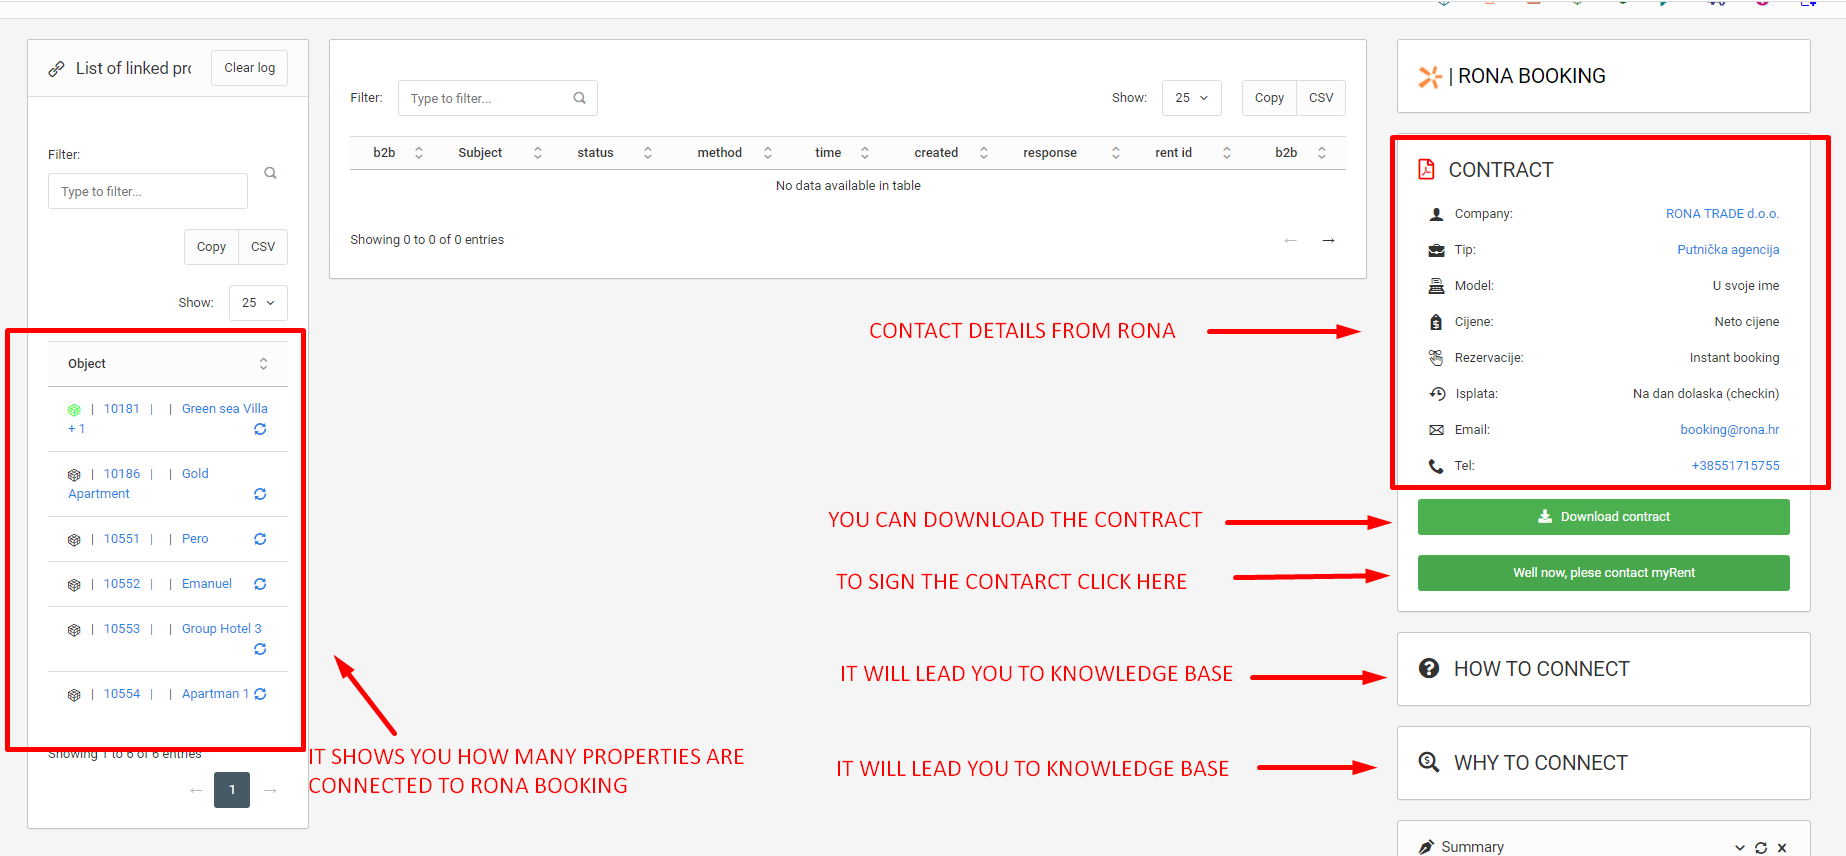Refresh the Summary panel
The image size is (1846, 856).
(x=1761, y=848)
